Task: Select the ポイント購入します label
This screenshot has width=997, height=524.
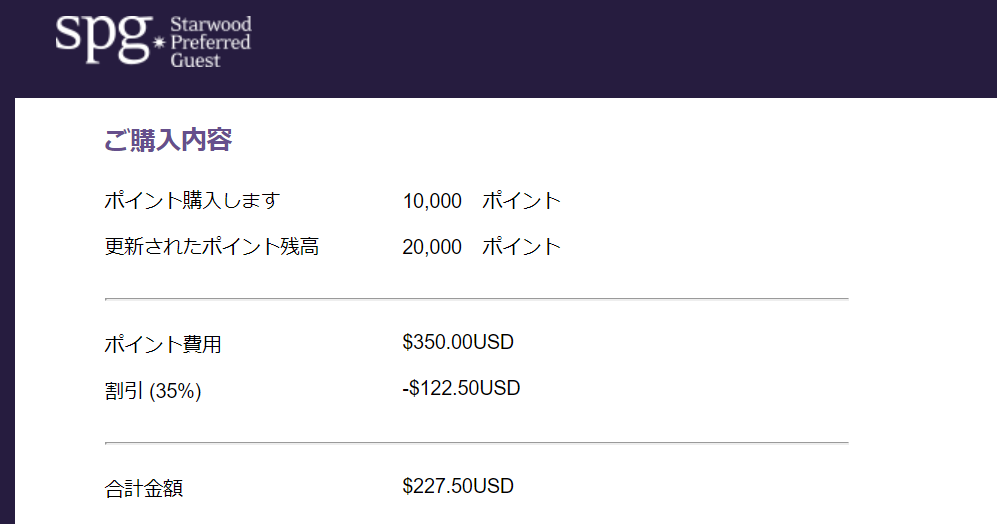Action: click(x=191, y=200)
